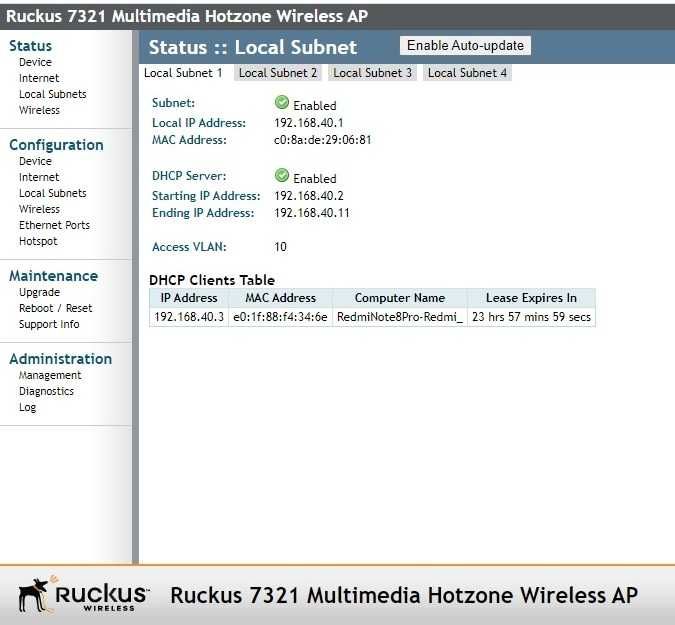The image size is (675, 625).
Task: Click the Subnet: field label
Action: tap(173, 103)
